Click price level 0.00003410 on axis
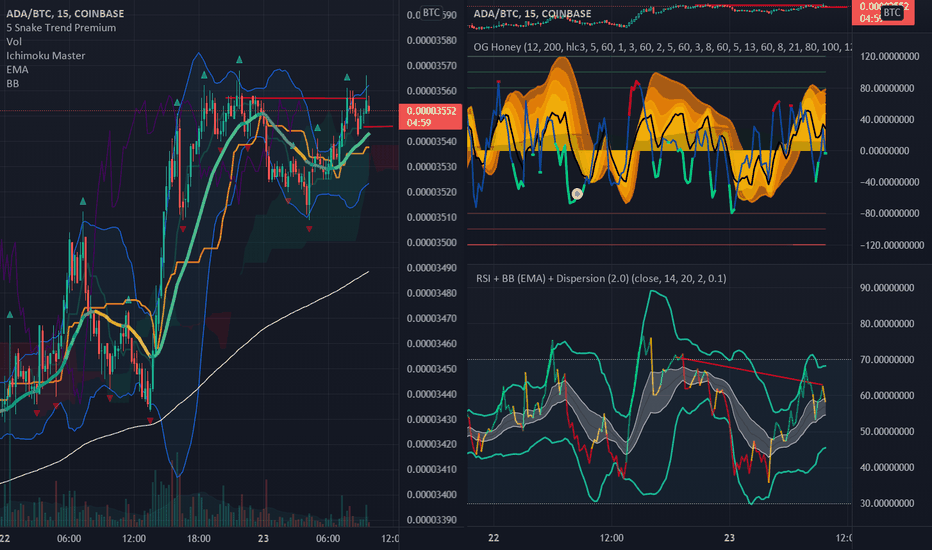This screenshot has width=932, height=550. coord(432,469)
